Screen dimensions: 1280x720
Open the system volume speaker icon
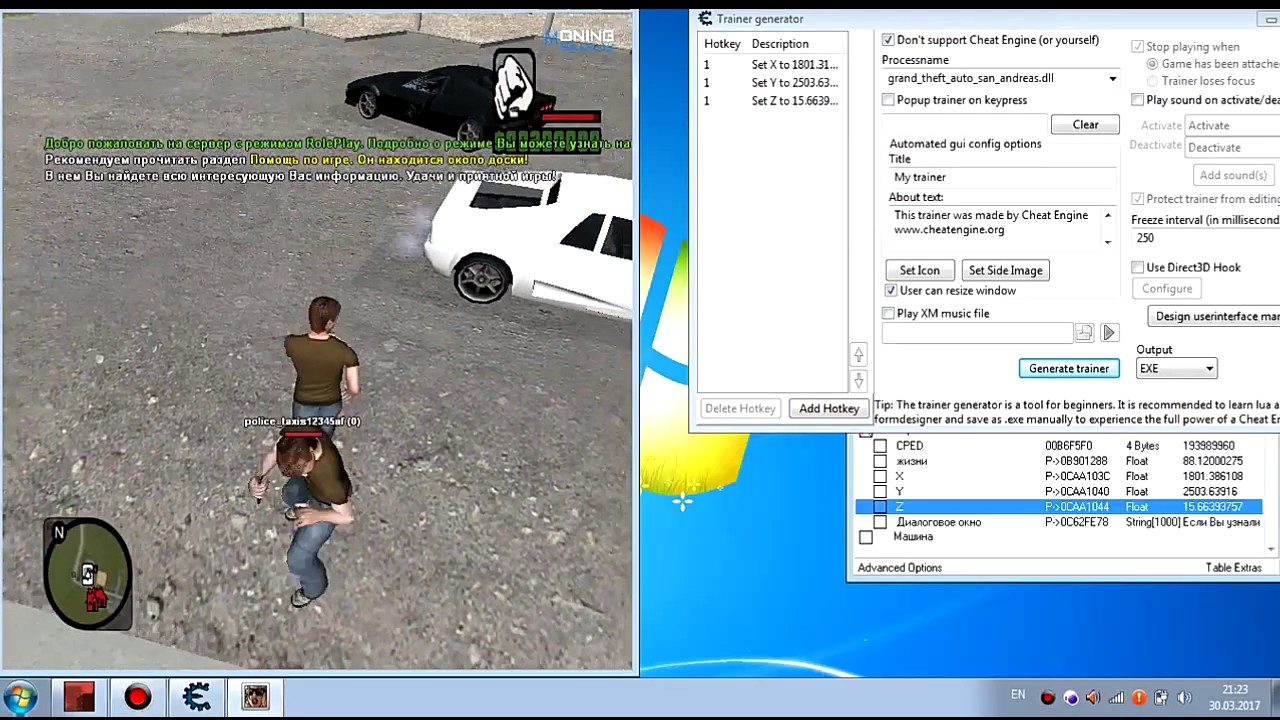click(x=1185, y=698)
